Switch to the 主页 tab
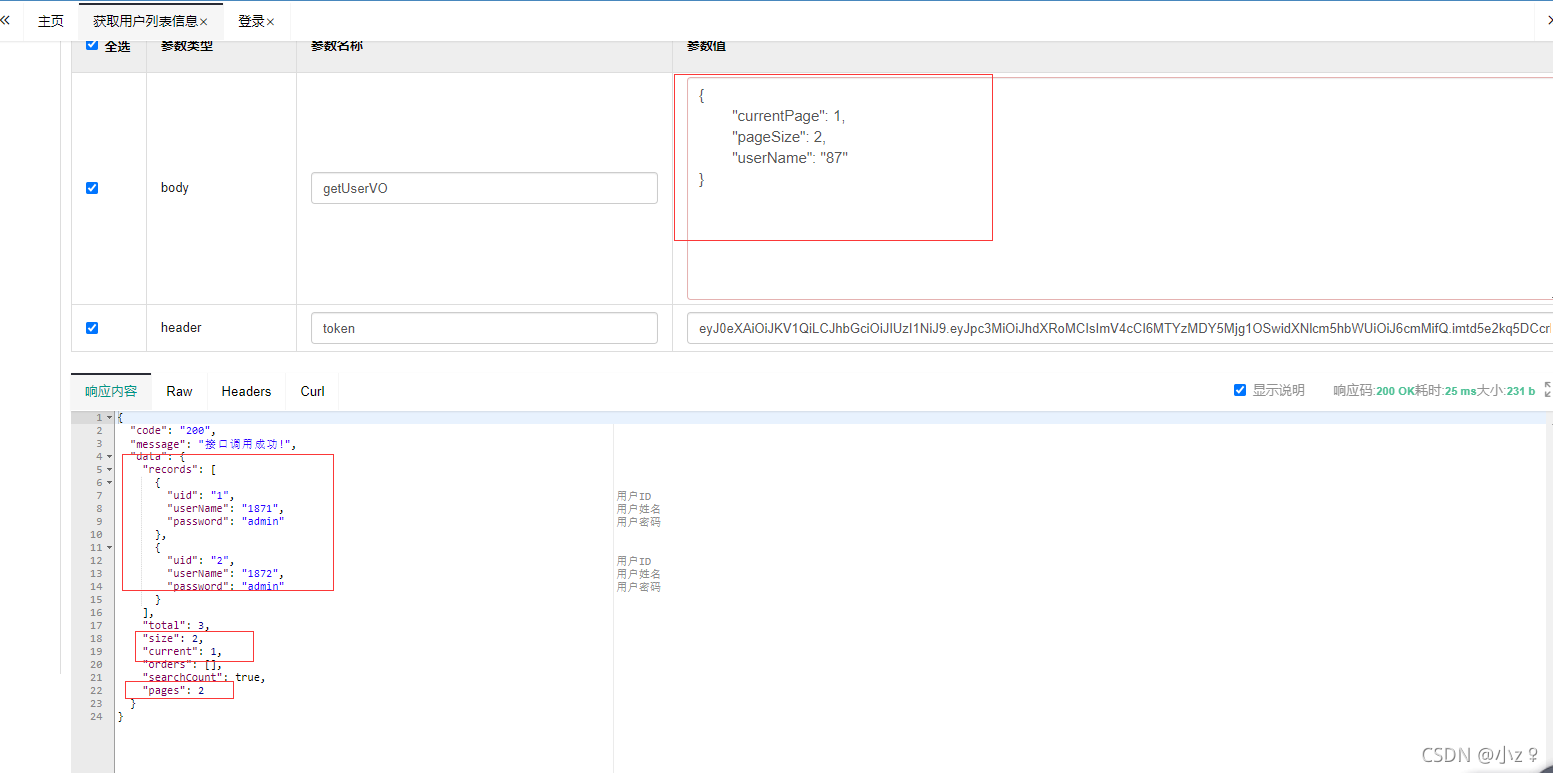This screenshot has height=773, width=1553. point(51,21)
